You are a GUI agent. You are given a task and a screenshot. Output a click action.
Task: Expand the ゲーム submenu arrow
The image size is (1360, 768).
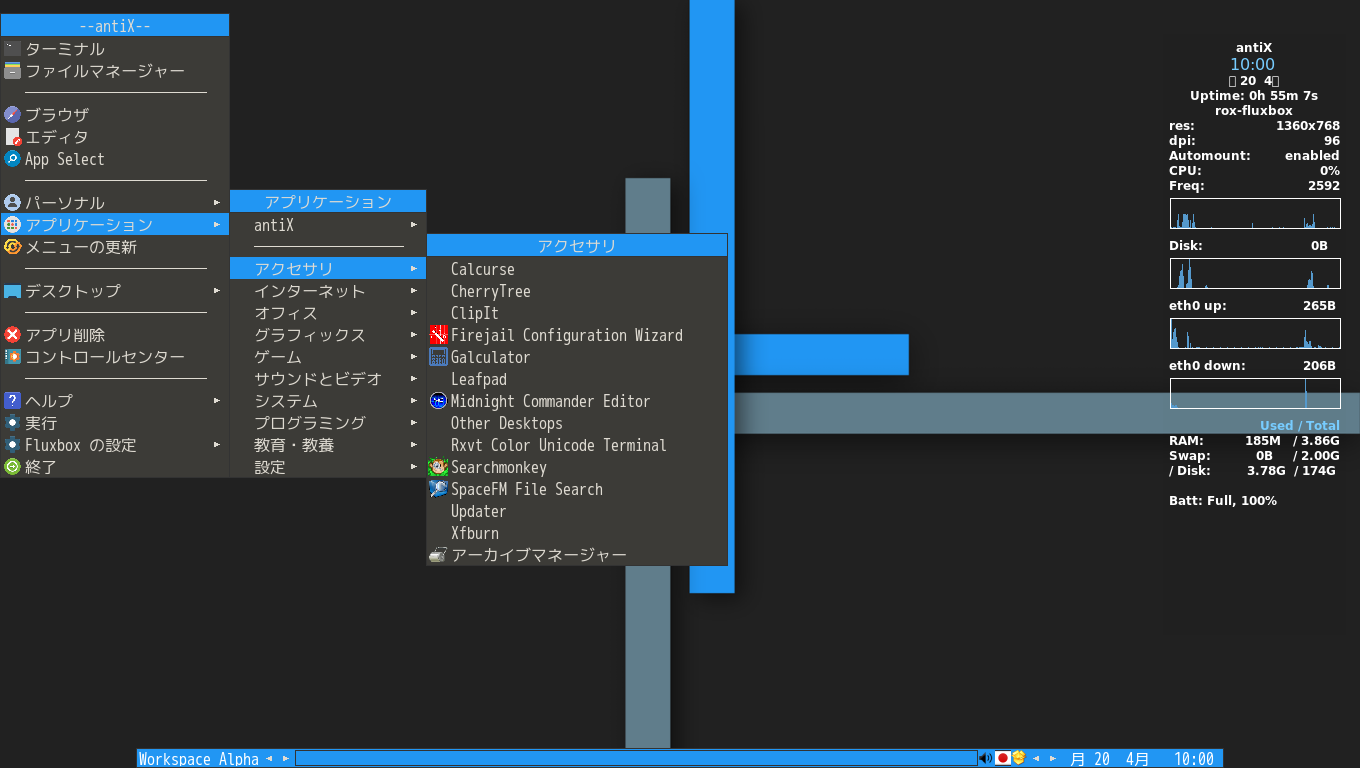click(414, 357)
